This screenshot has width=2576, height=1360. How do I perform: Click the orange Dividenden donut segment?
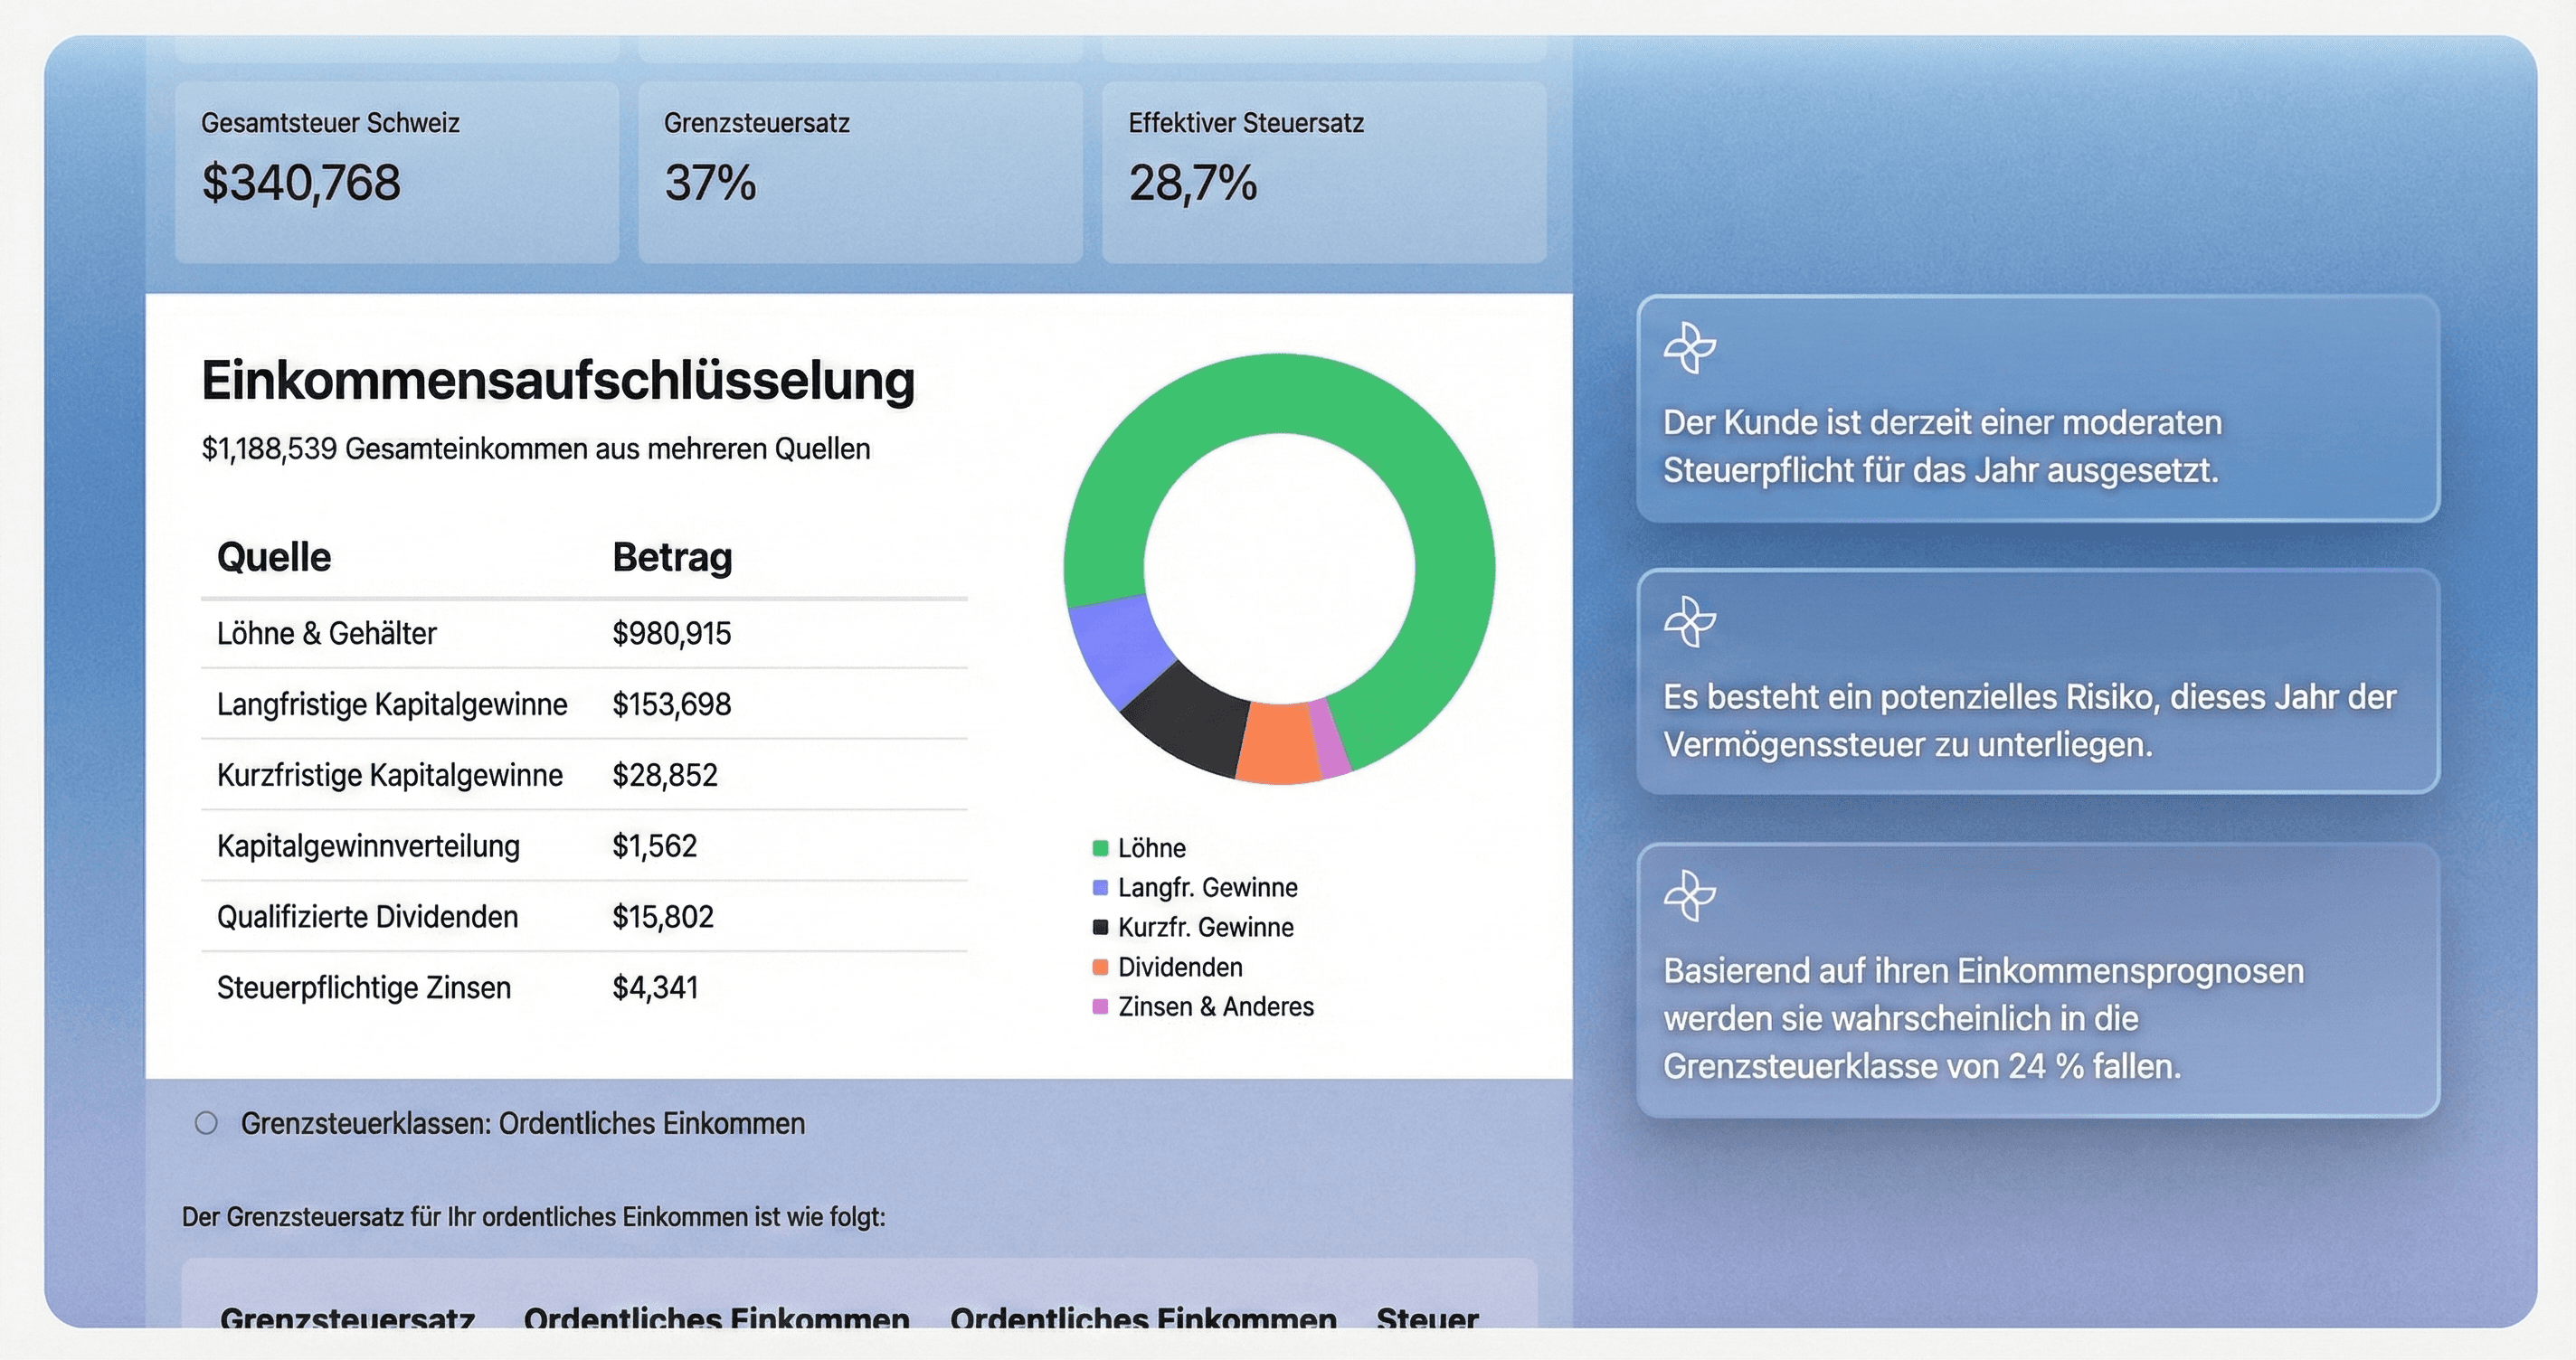pos(1278,743)
